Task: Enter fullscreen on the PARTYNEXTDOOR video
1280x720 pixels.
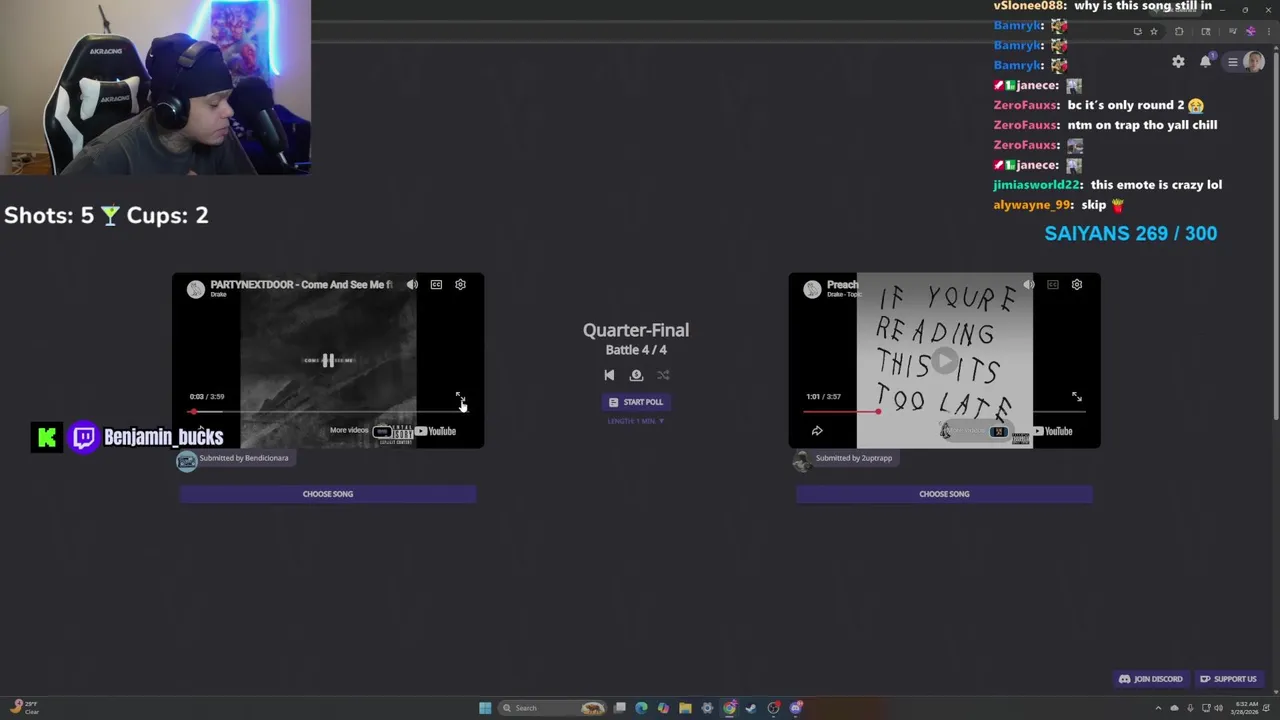Action: [460, 397]
